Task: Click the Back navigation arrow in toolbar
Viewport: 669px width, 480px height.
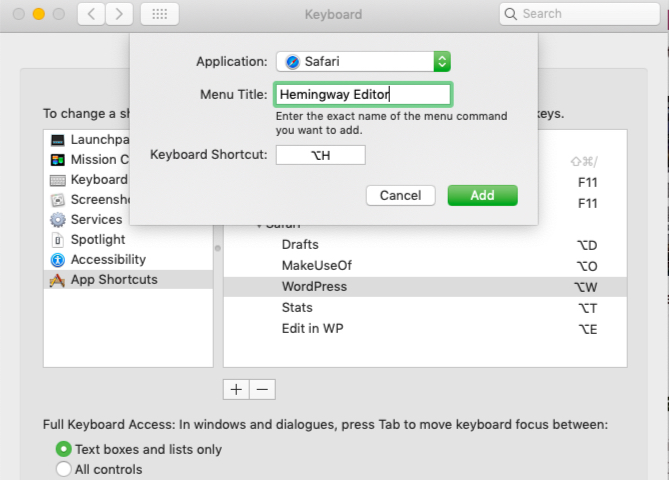Action: pos(91,14)
